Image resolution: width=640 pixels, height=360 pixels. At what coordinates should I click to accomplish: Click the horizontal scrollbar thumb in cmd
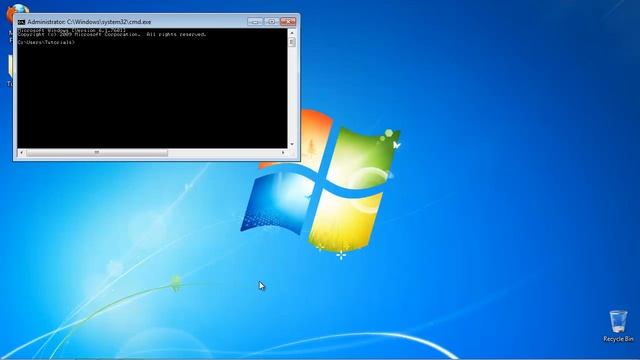point(97,153)
